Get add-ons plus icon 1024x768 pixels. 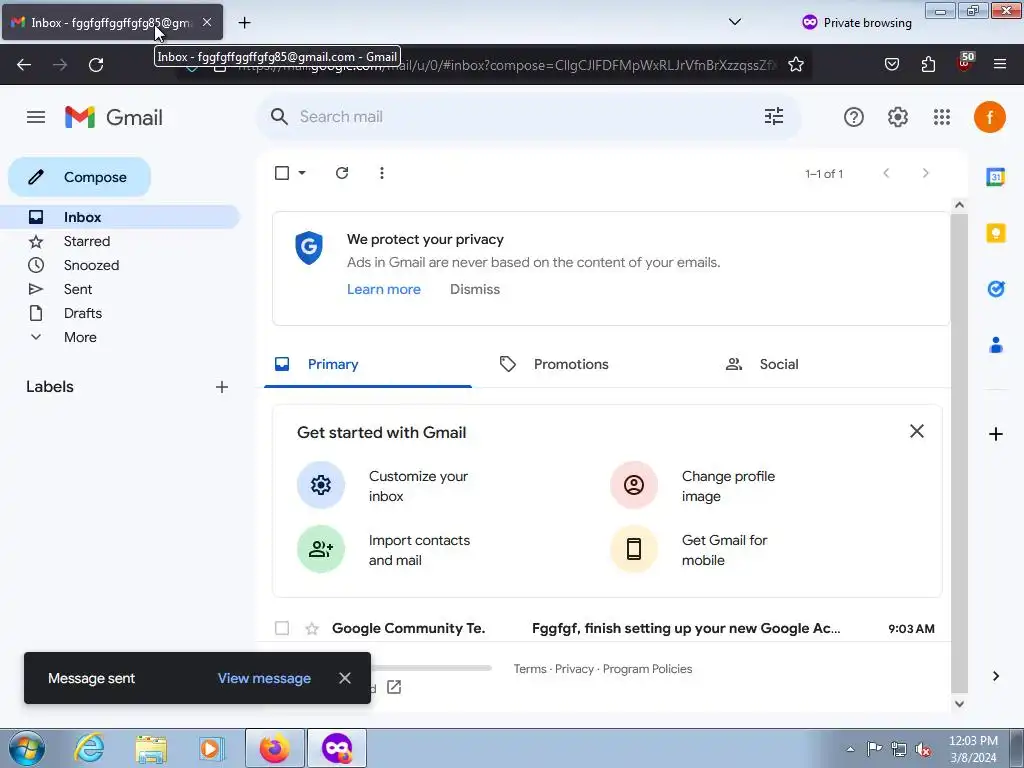pos(995,434)
